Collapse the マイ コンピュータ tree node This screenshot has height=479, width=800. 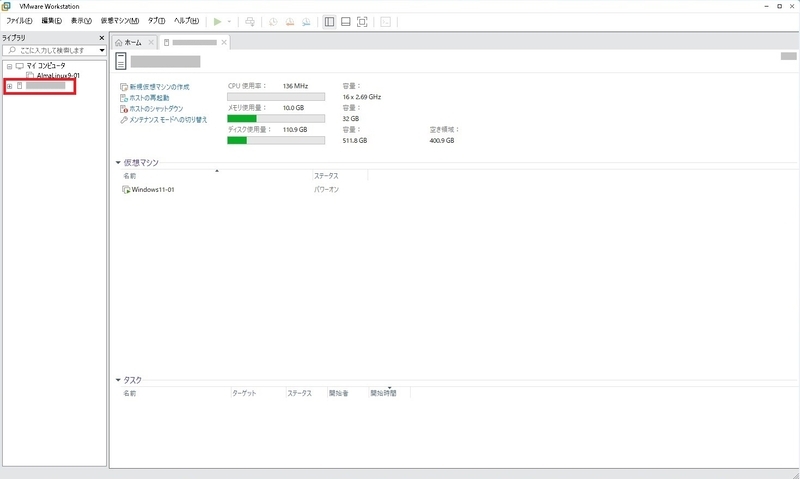pos(9,66)
